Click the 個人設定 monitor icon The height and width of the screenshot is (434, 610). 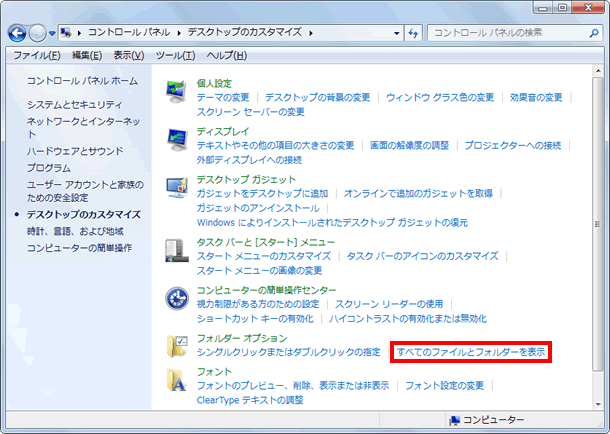pyautogui.click(x=176, y=91)
